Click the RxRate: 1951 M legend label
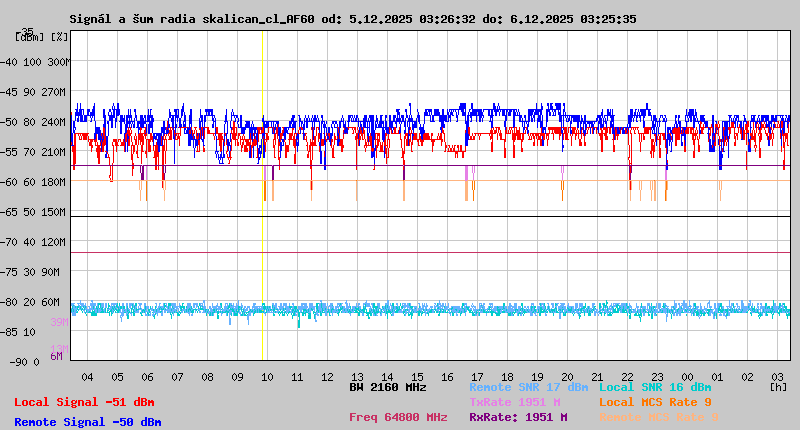 click(518, 417)
